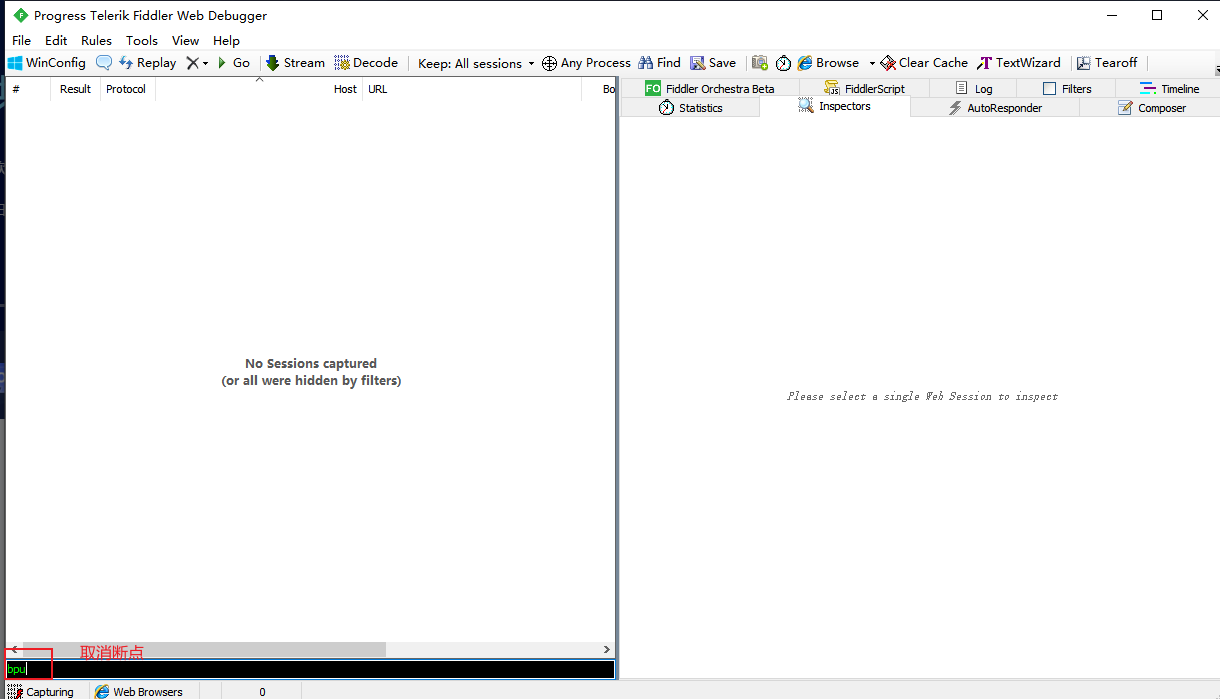Click horizontal scrollbar right arrow in session list
Image resolution: width=1220 pixels, height=699 pixels.
(606, 650)
